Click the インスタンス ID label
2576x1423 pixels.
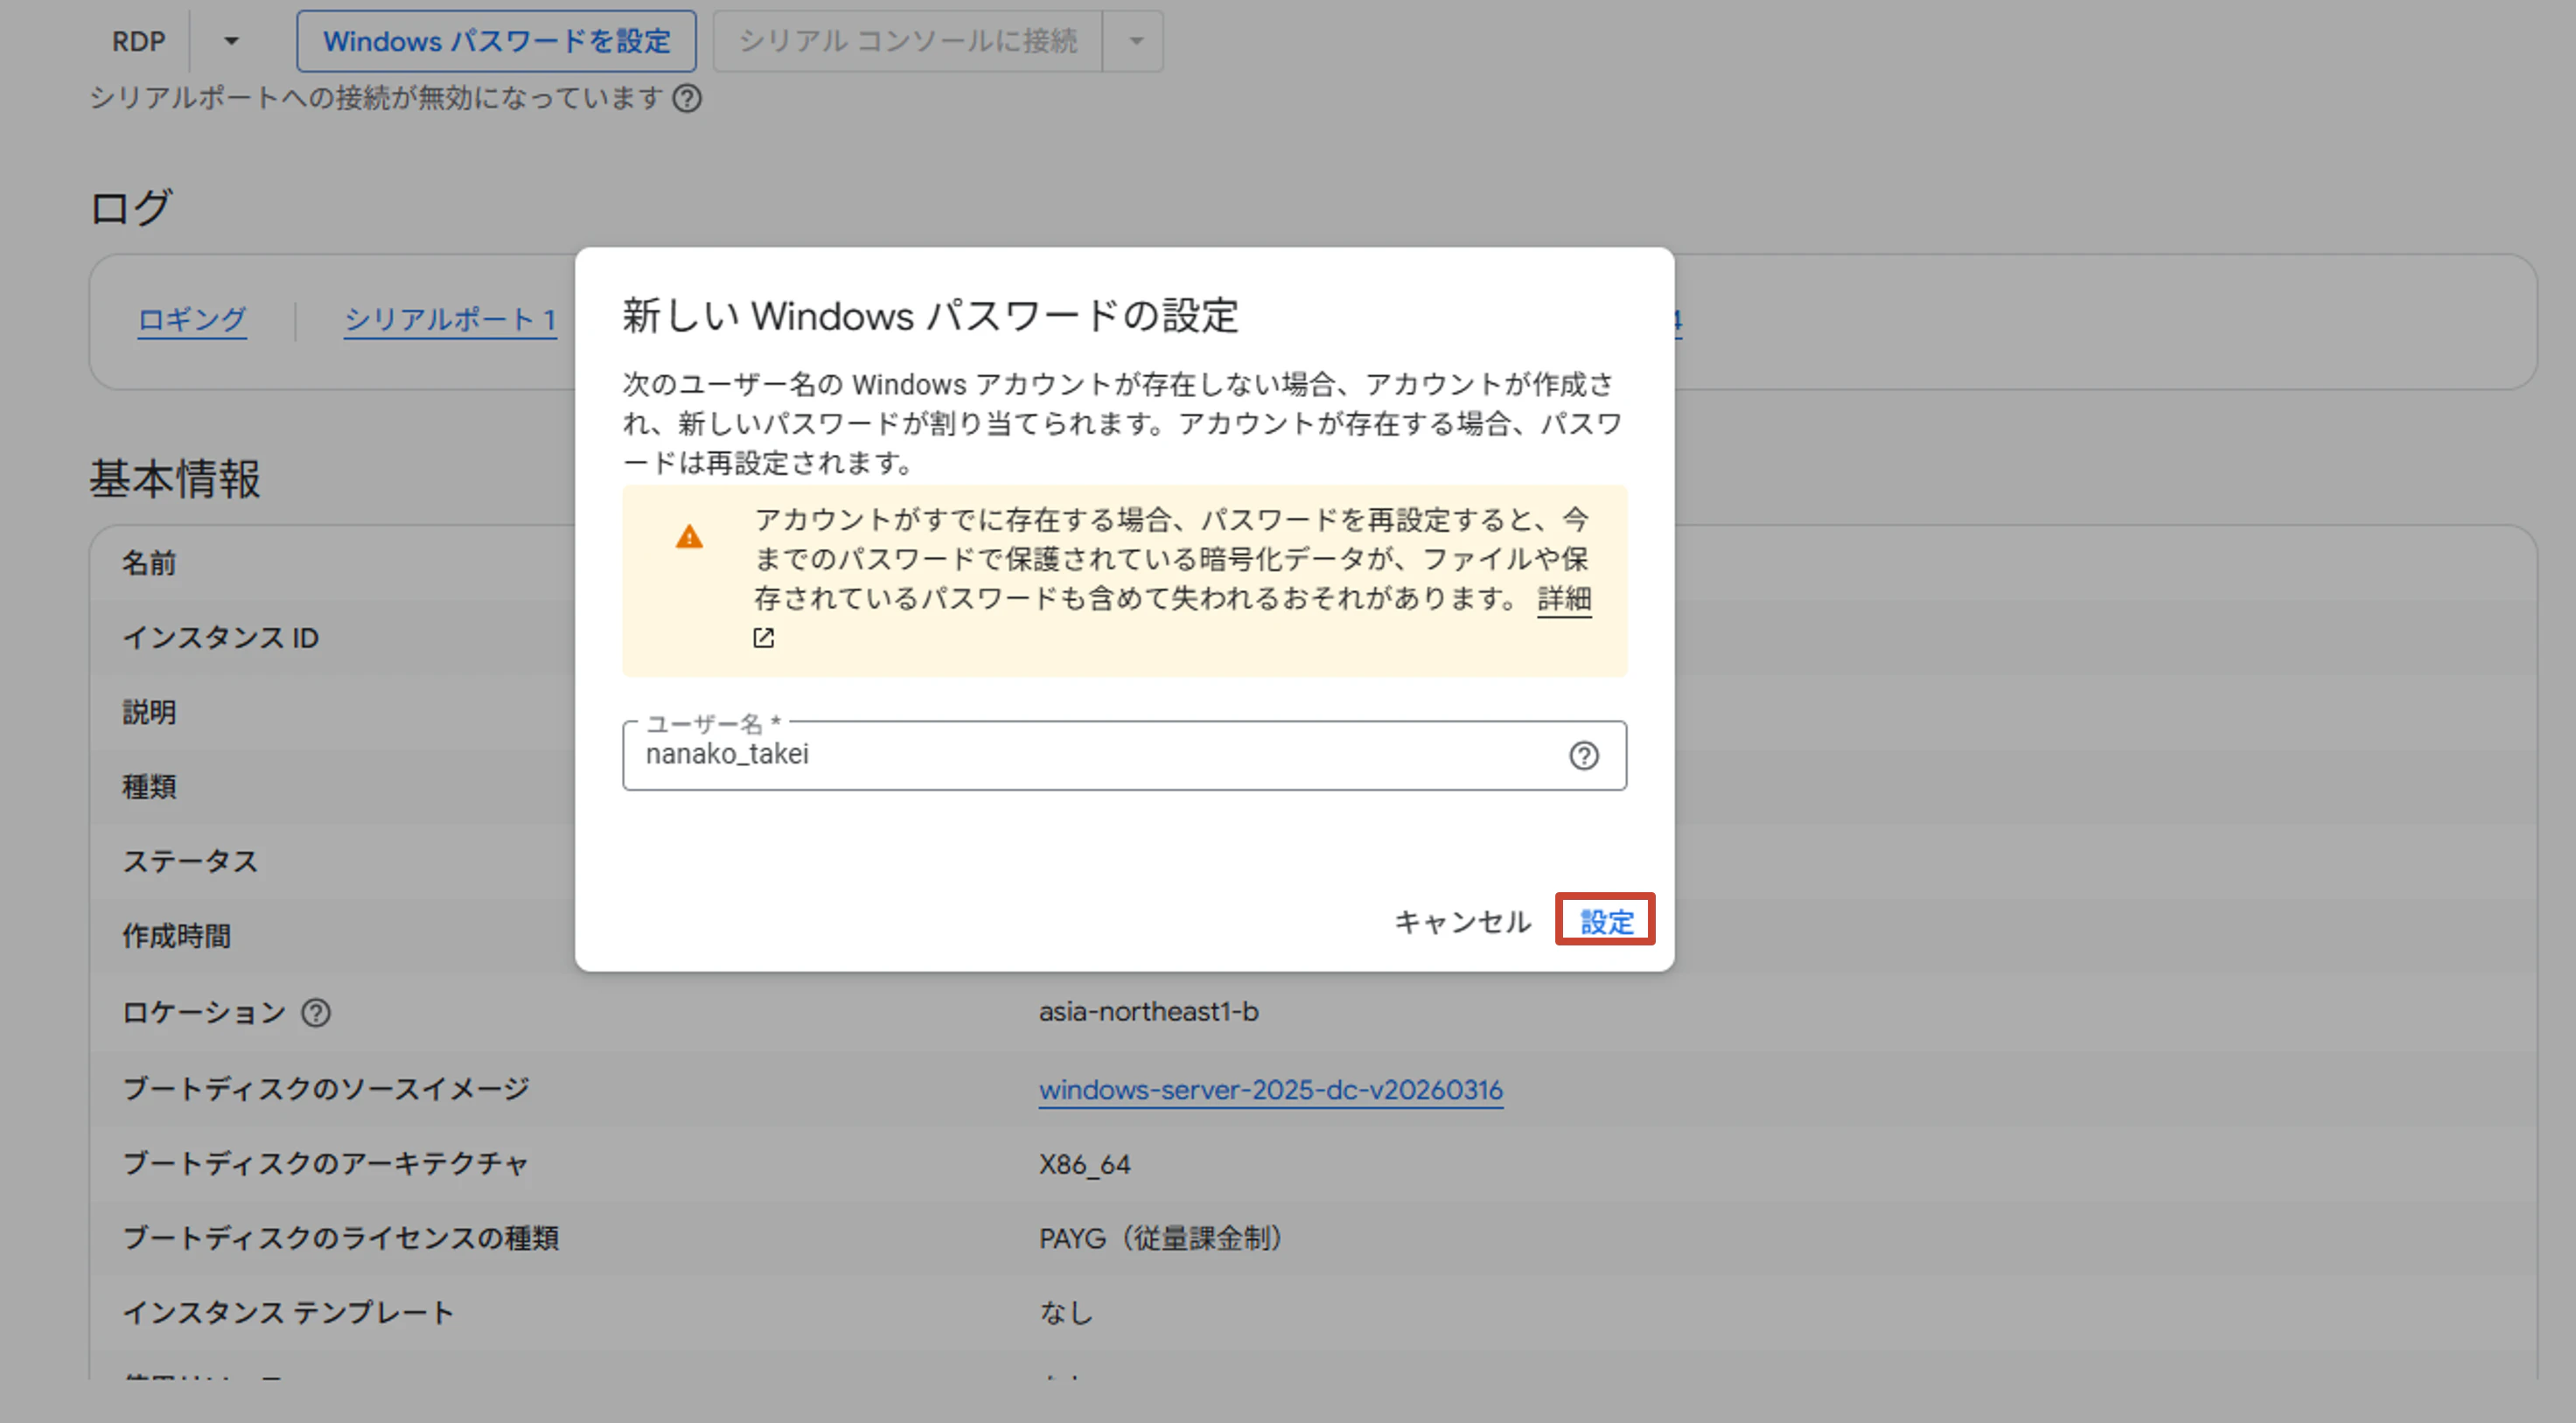220,638
